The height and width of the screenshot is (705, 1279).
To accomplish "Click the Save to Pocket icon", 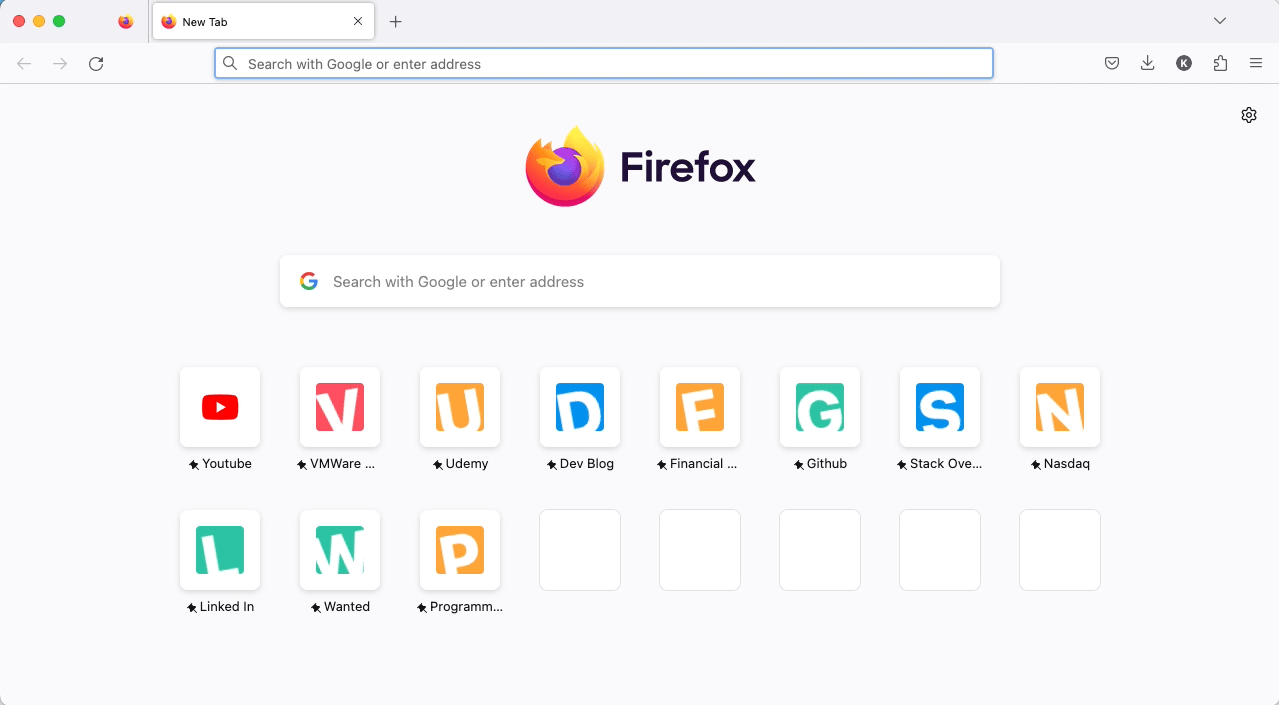I will click(x=1112, y=64).
